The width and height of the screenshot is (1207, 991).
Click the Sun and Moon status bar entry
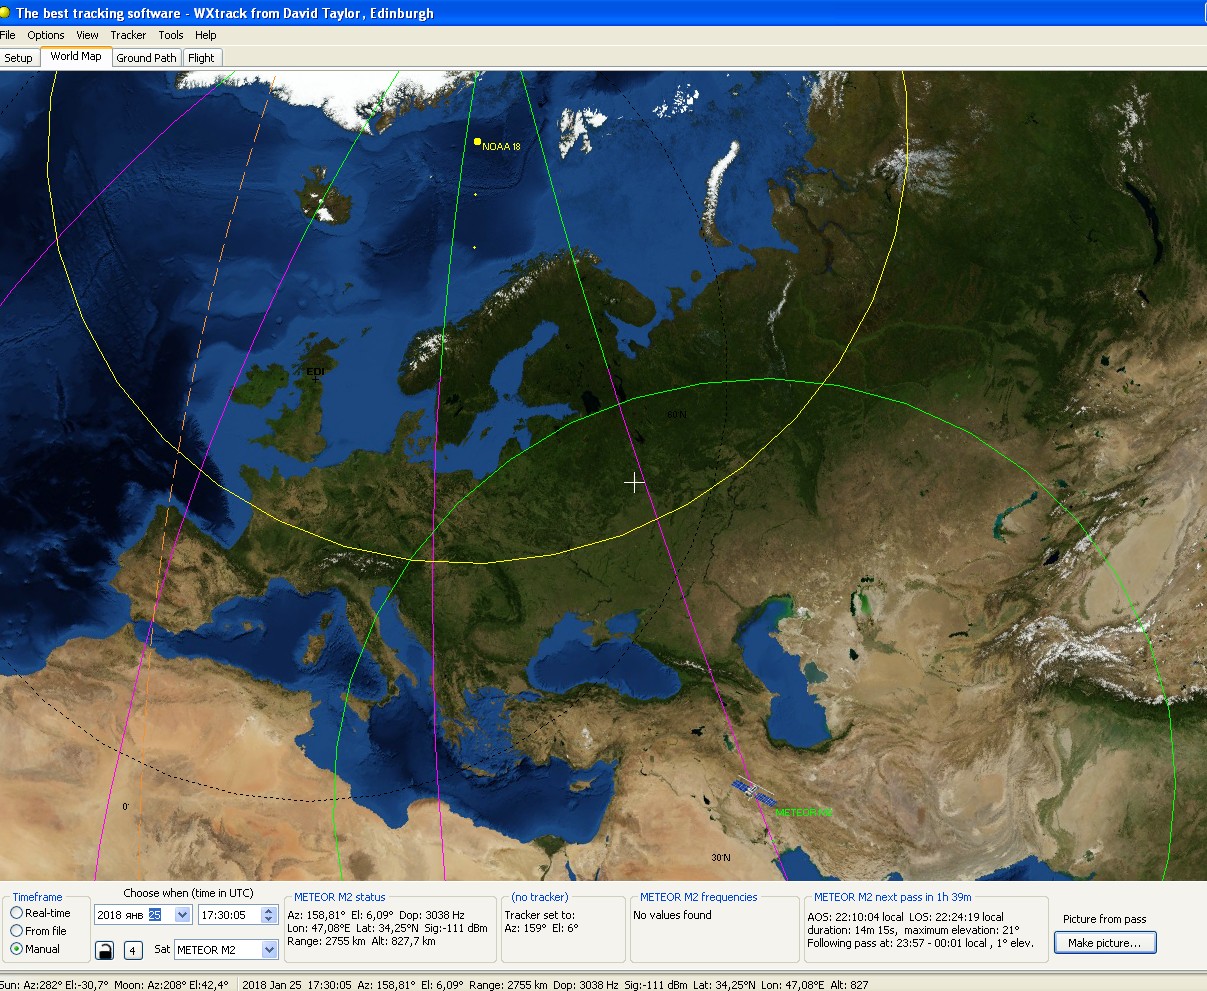pos(114,984)
